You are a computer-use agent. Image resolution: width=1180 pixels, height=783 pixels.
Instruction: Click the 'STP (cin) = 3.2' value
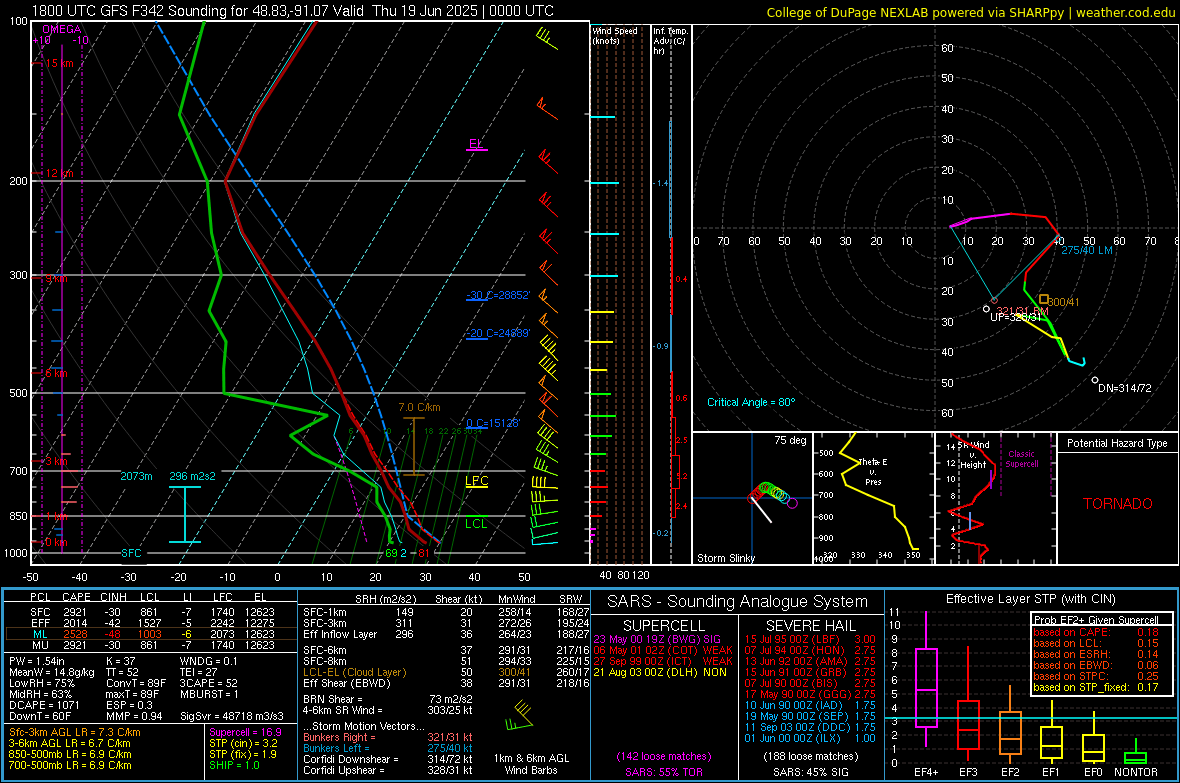point(243,743)
